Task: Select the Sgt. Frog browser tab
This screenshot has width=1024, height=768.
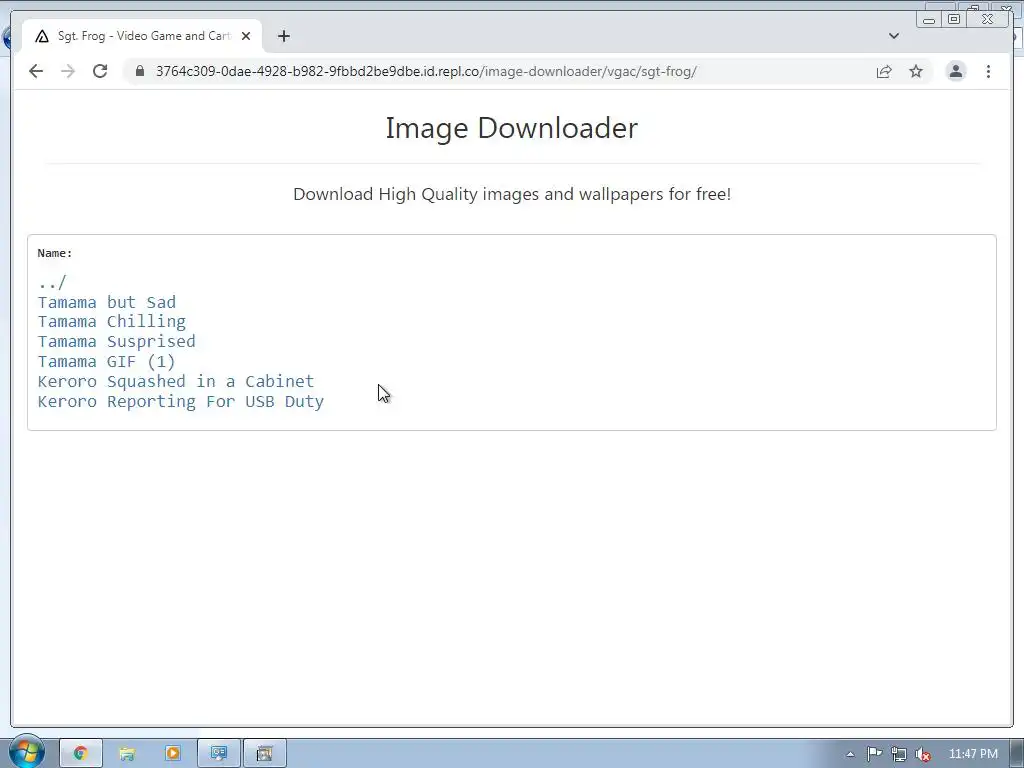Action: (x=142, y=36)
